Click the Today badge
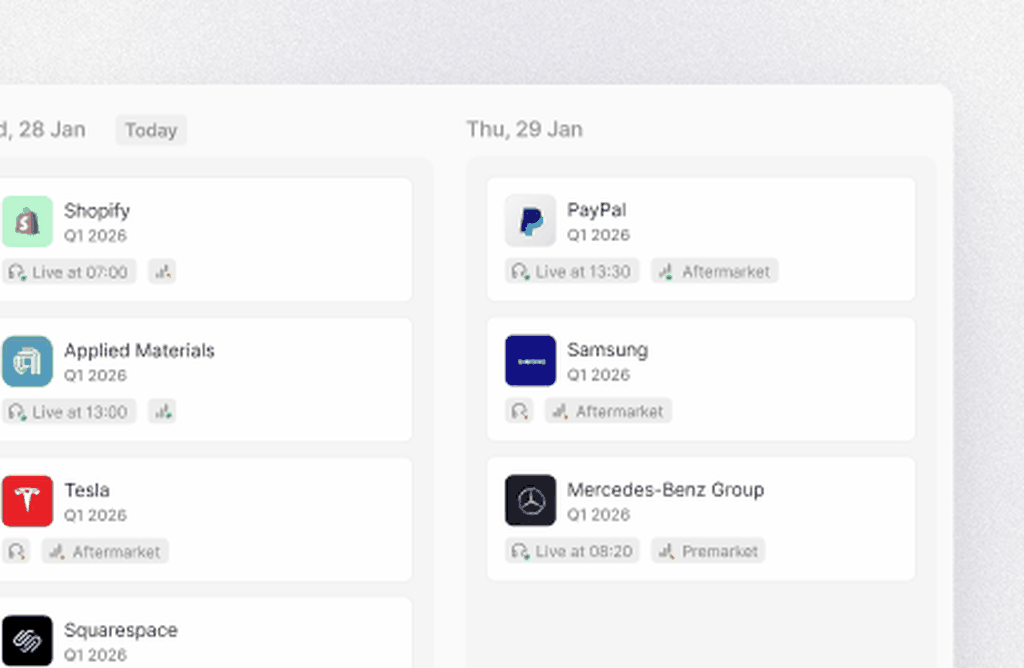1024x668 pixels. click(x=151, y=130)
